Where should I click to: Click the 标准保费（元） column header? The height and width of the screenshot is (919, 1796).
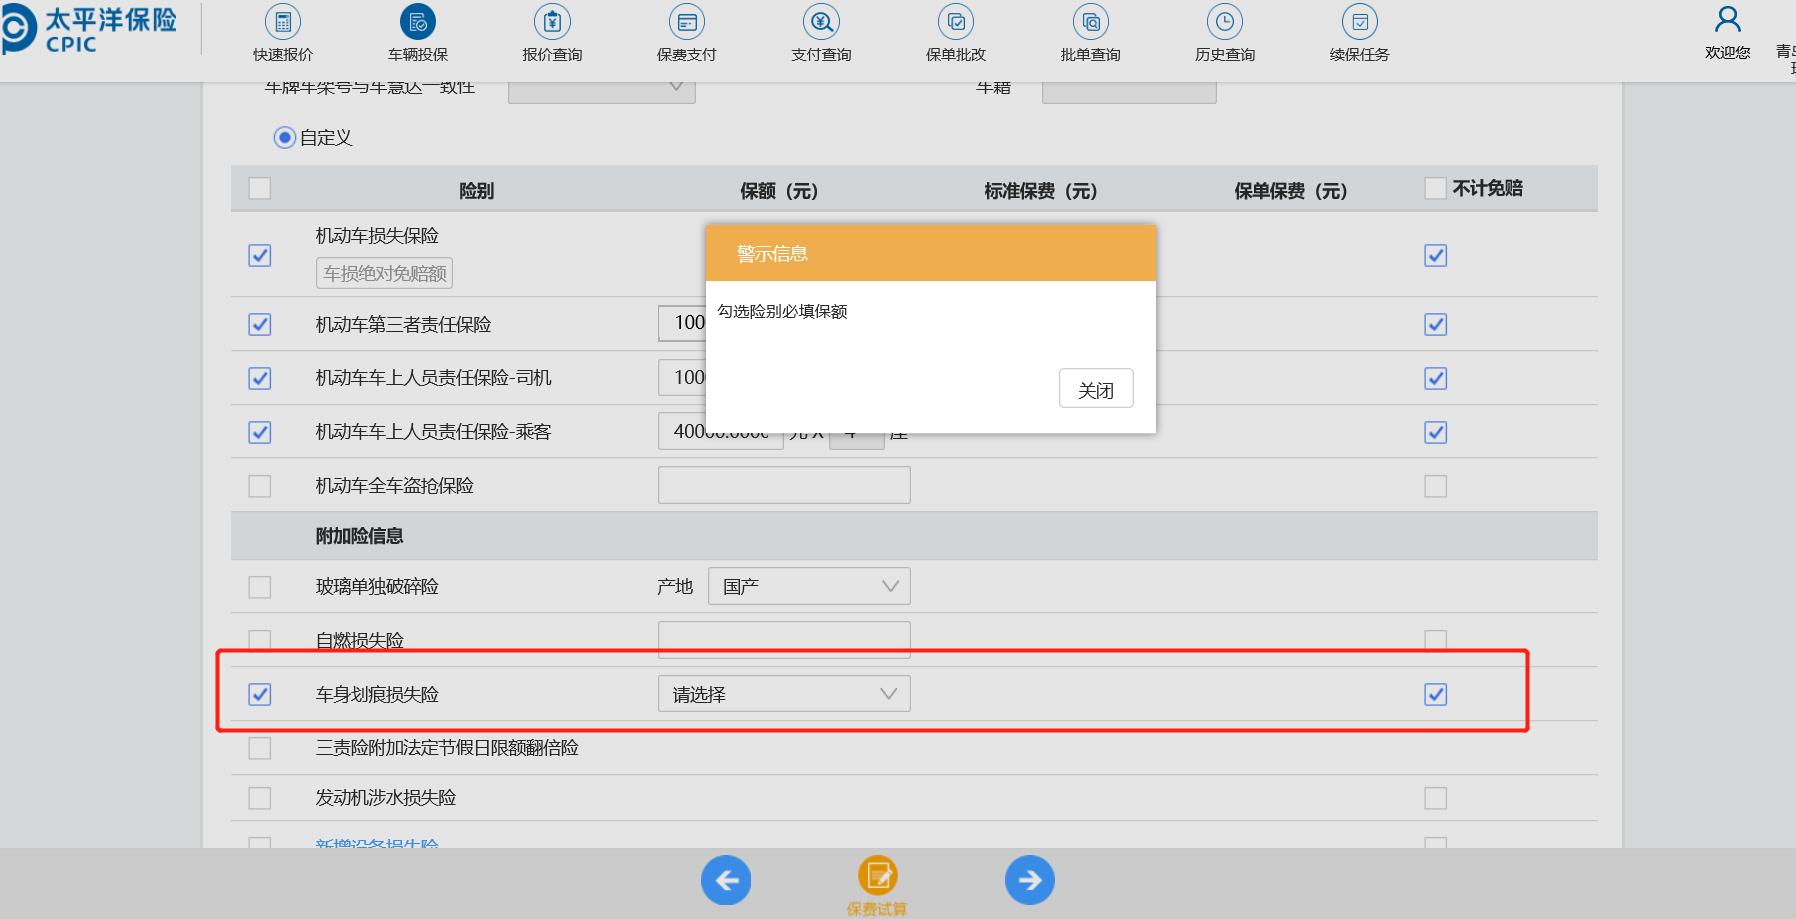tap(1041, 190)
